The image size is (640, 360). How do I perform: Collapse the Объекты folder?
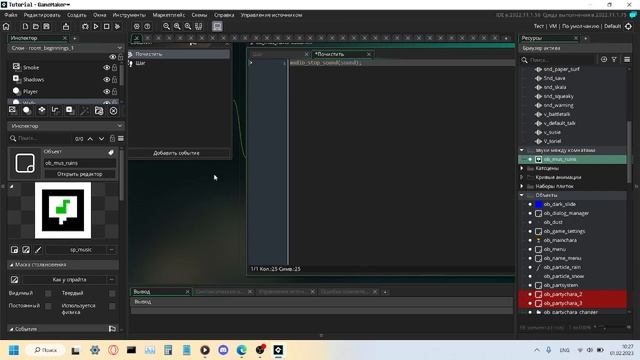522,195
